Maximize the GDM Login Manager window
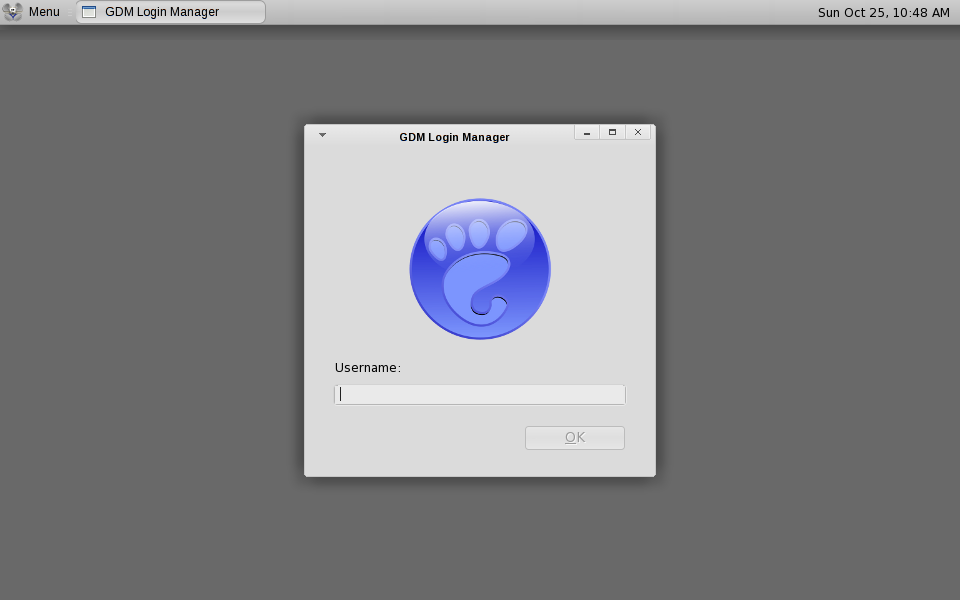The image size is (960, 600). coord(612,132)
